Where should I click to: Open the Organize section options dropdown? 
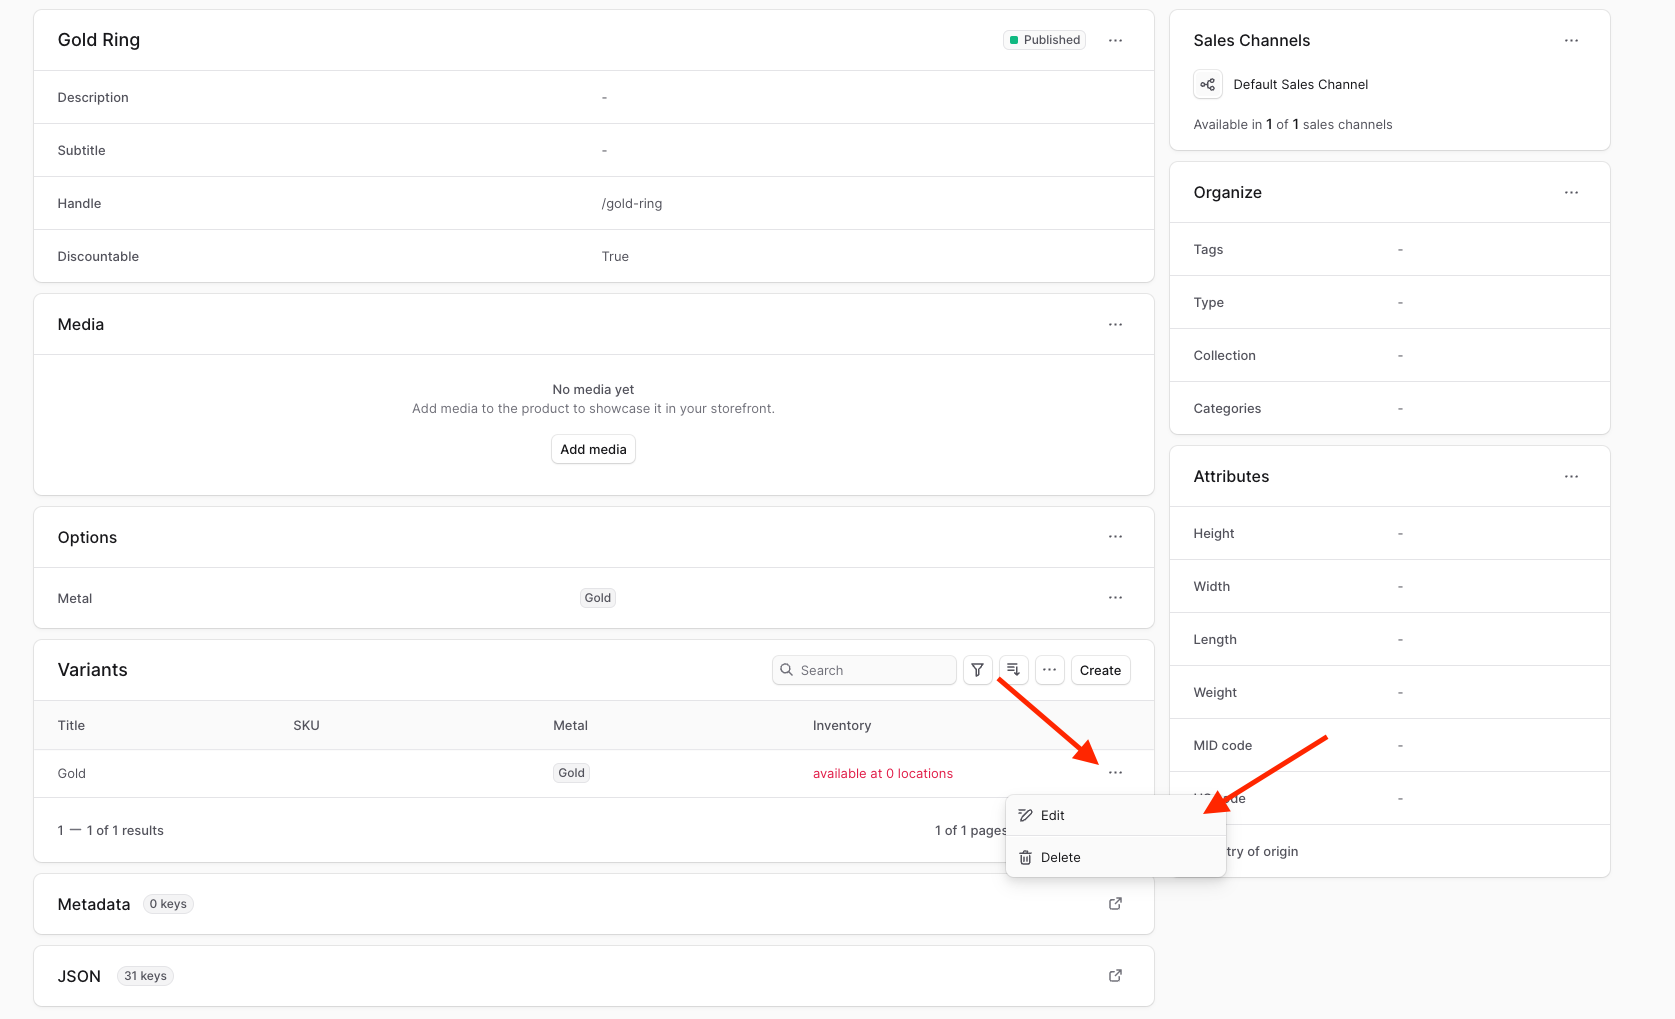(1571, 192)
